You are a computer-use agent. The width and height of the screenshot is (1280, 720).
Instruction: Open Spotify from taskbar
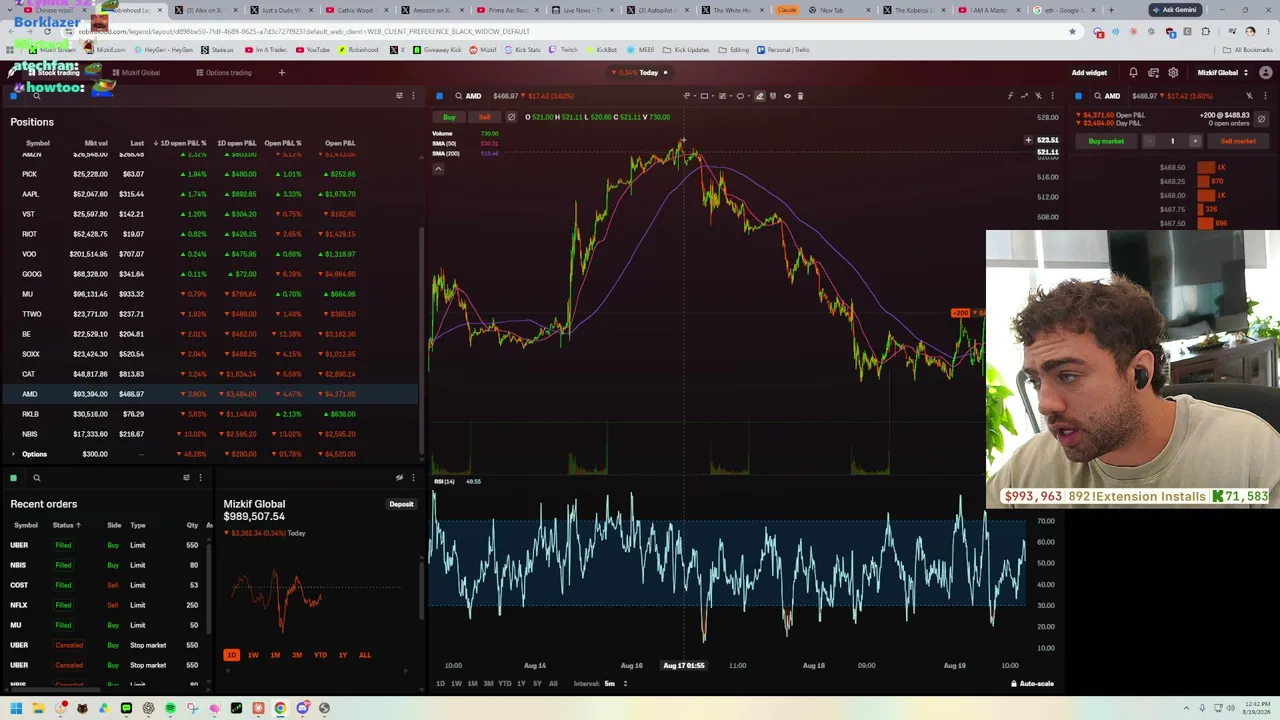170,708
